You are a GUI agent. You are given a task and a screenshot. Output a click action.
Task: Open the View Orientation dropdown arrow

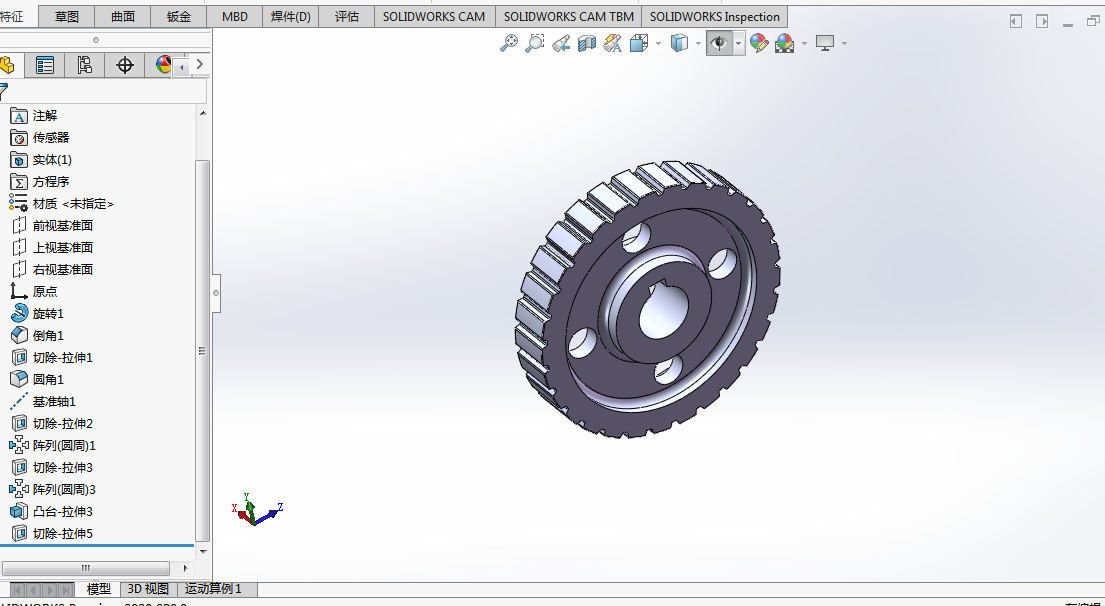coord(658,44)
